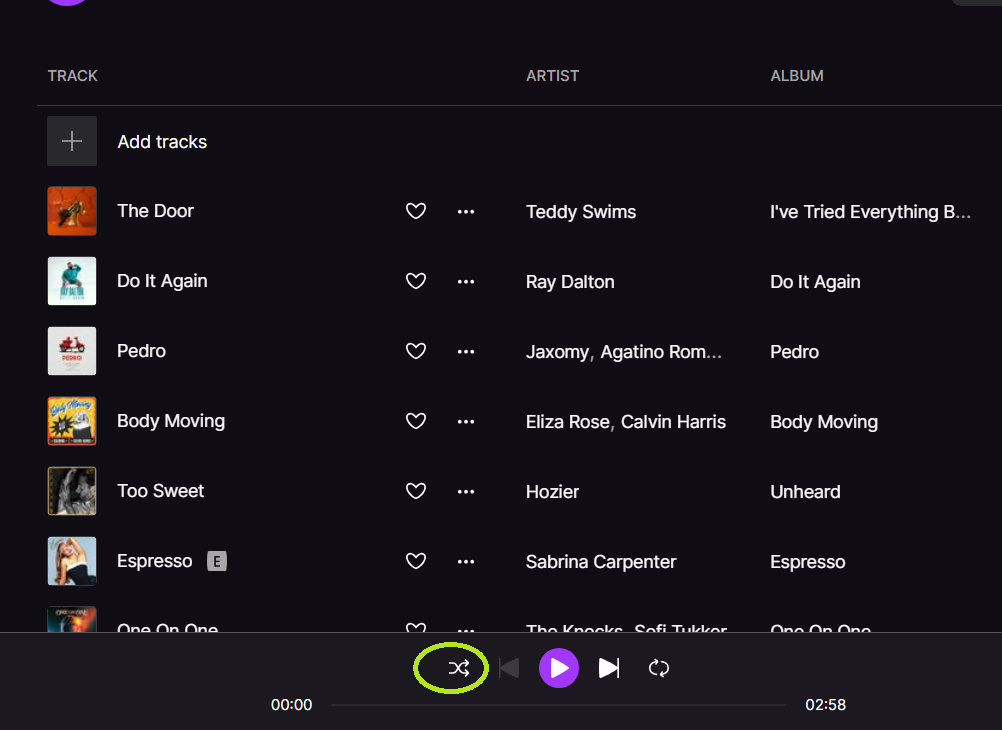Open more options for Do It Again
The height and width of the screenshot is (730, 1002).
466,281
